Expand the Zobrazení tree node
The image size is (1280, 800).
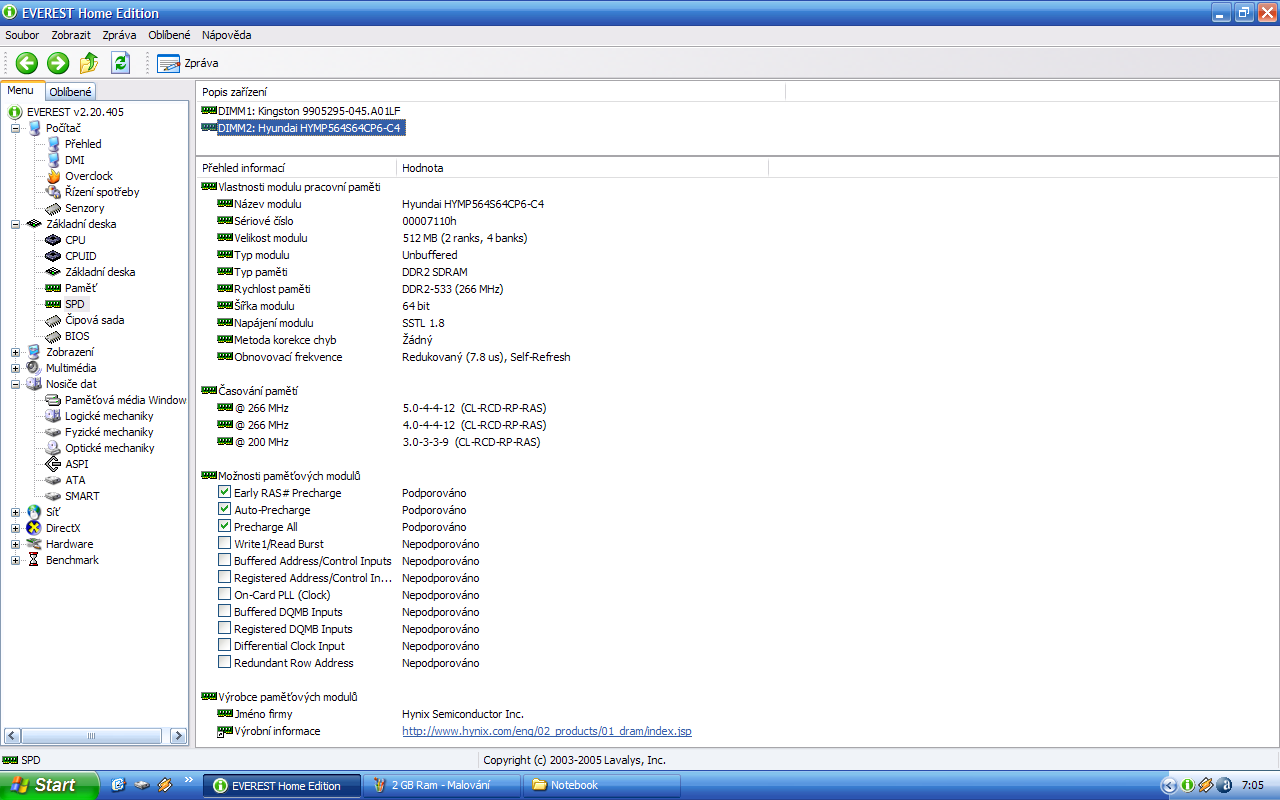click(16, 352)
